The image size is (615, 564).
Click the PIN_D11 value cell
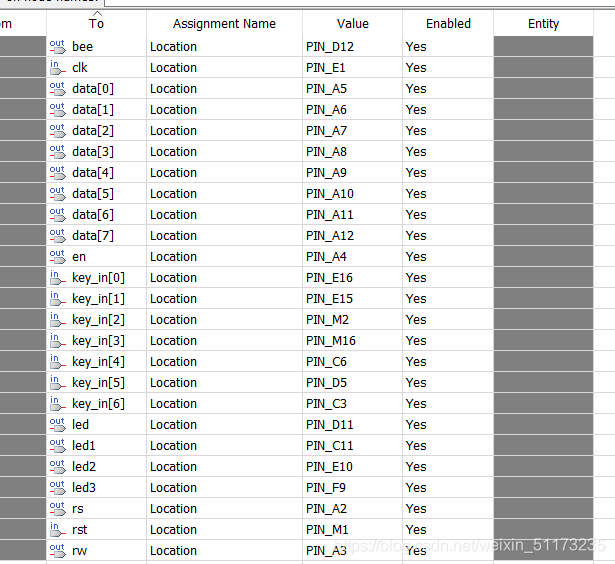(353, 425)
